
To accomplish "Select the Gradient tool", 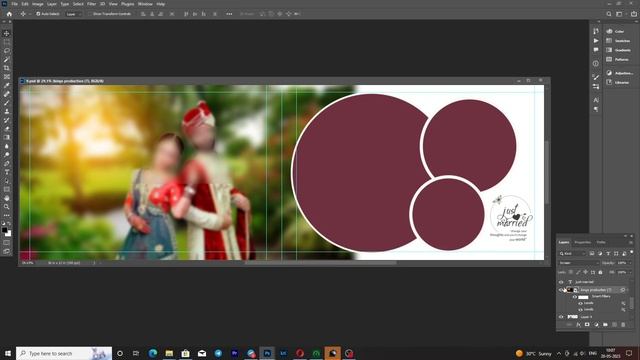I will (7, 137).
